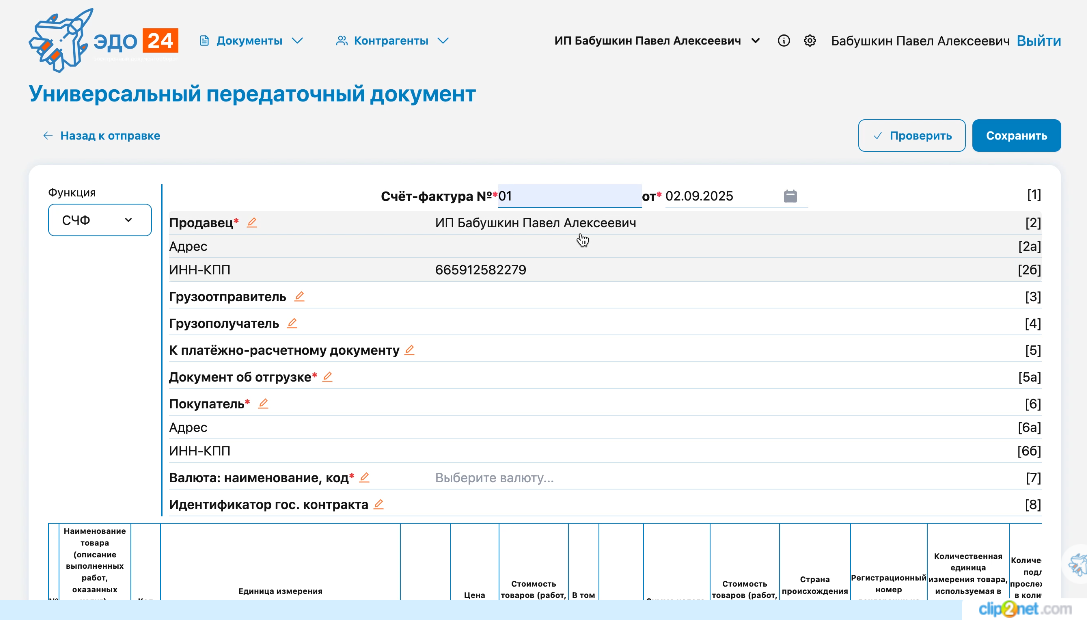Open the Документы menu
The width and height of the screenshot is (1087, 620).
[x=251, y=40]
